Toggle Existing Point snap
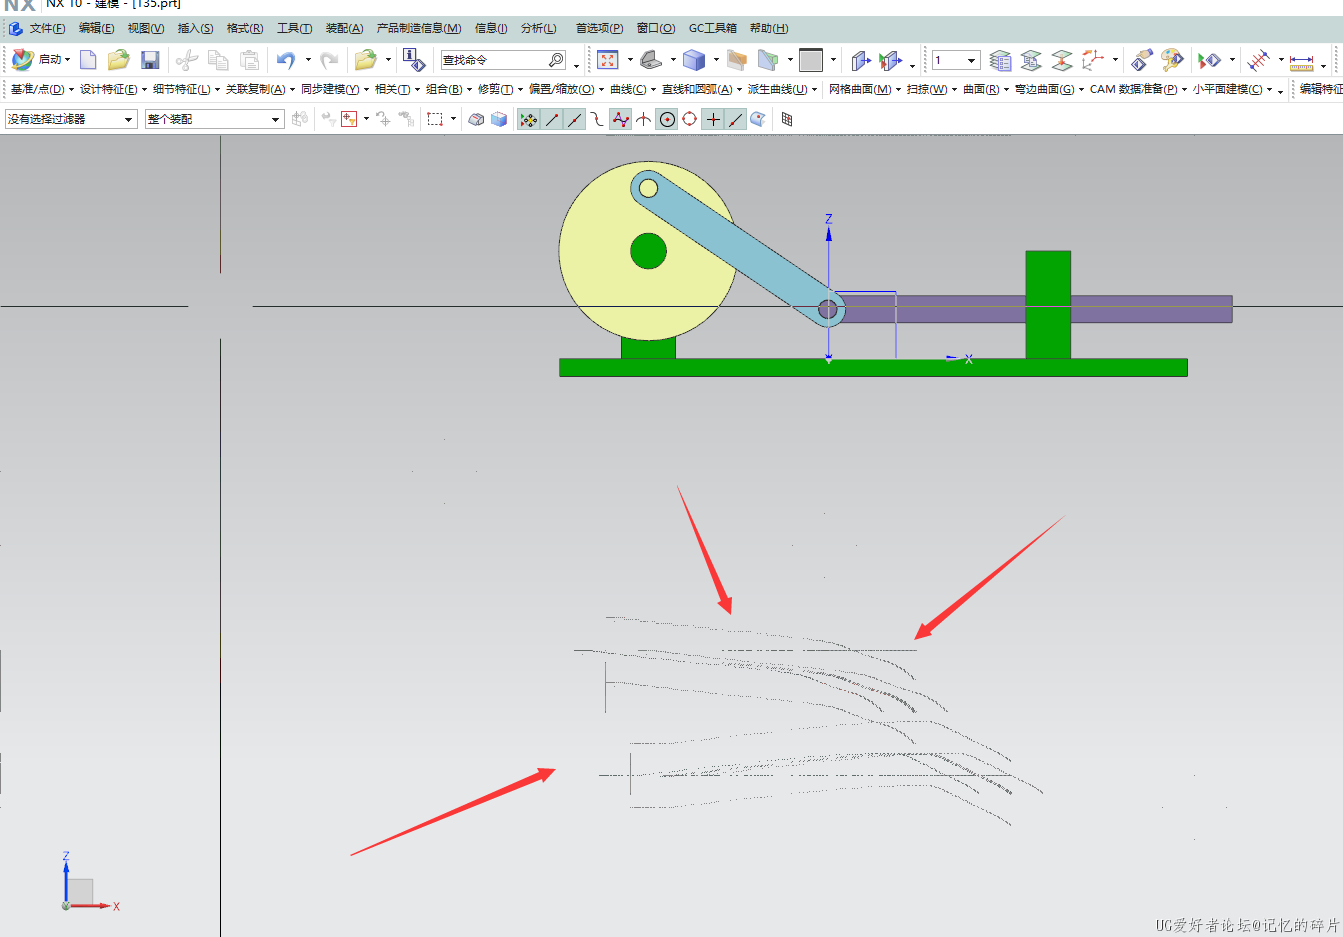 pos(713,120)
